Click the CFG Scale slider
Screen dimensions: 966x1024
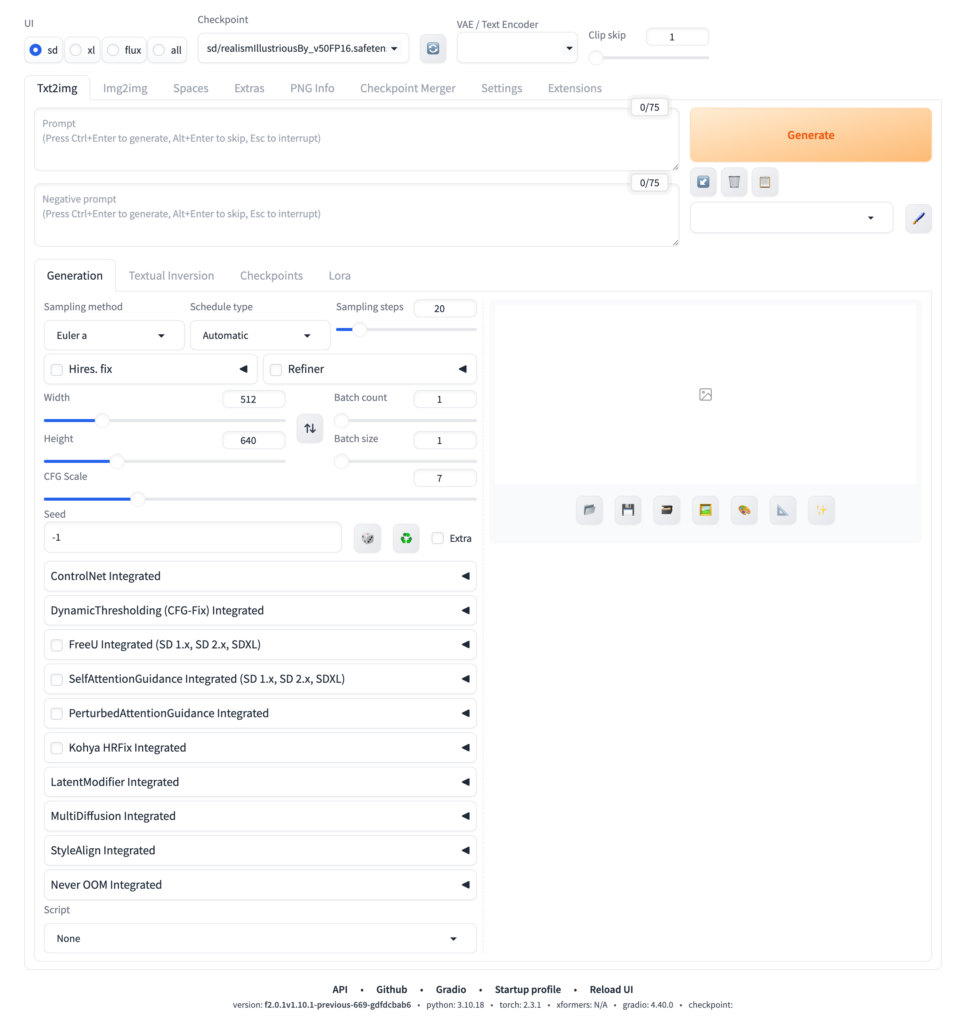pyautogui.click(x=260, y=498)
